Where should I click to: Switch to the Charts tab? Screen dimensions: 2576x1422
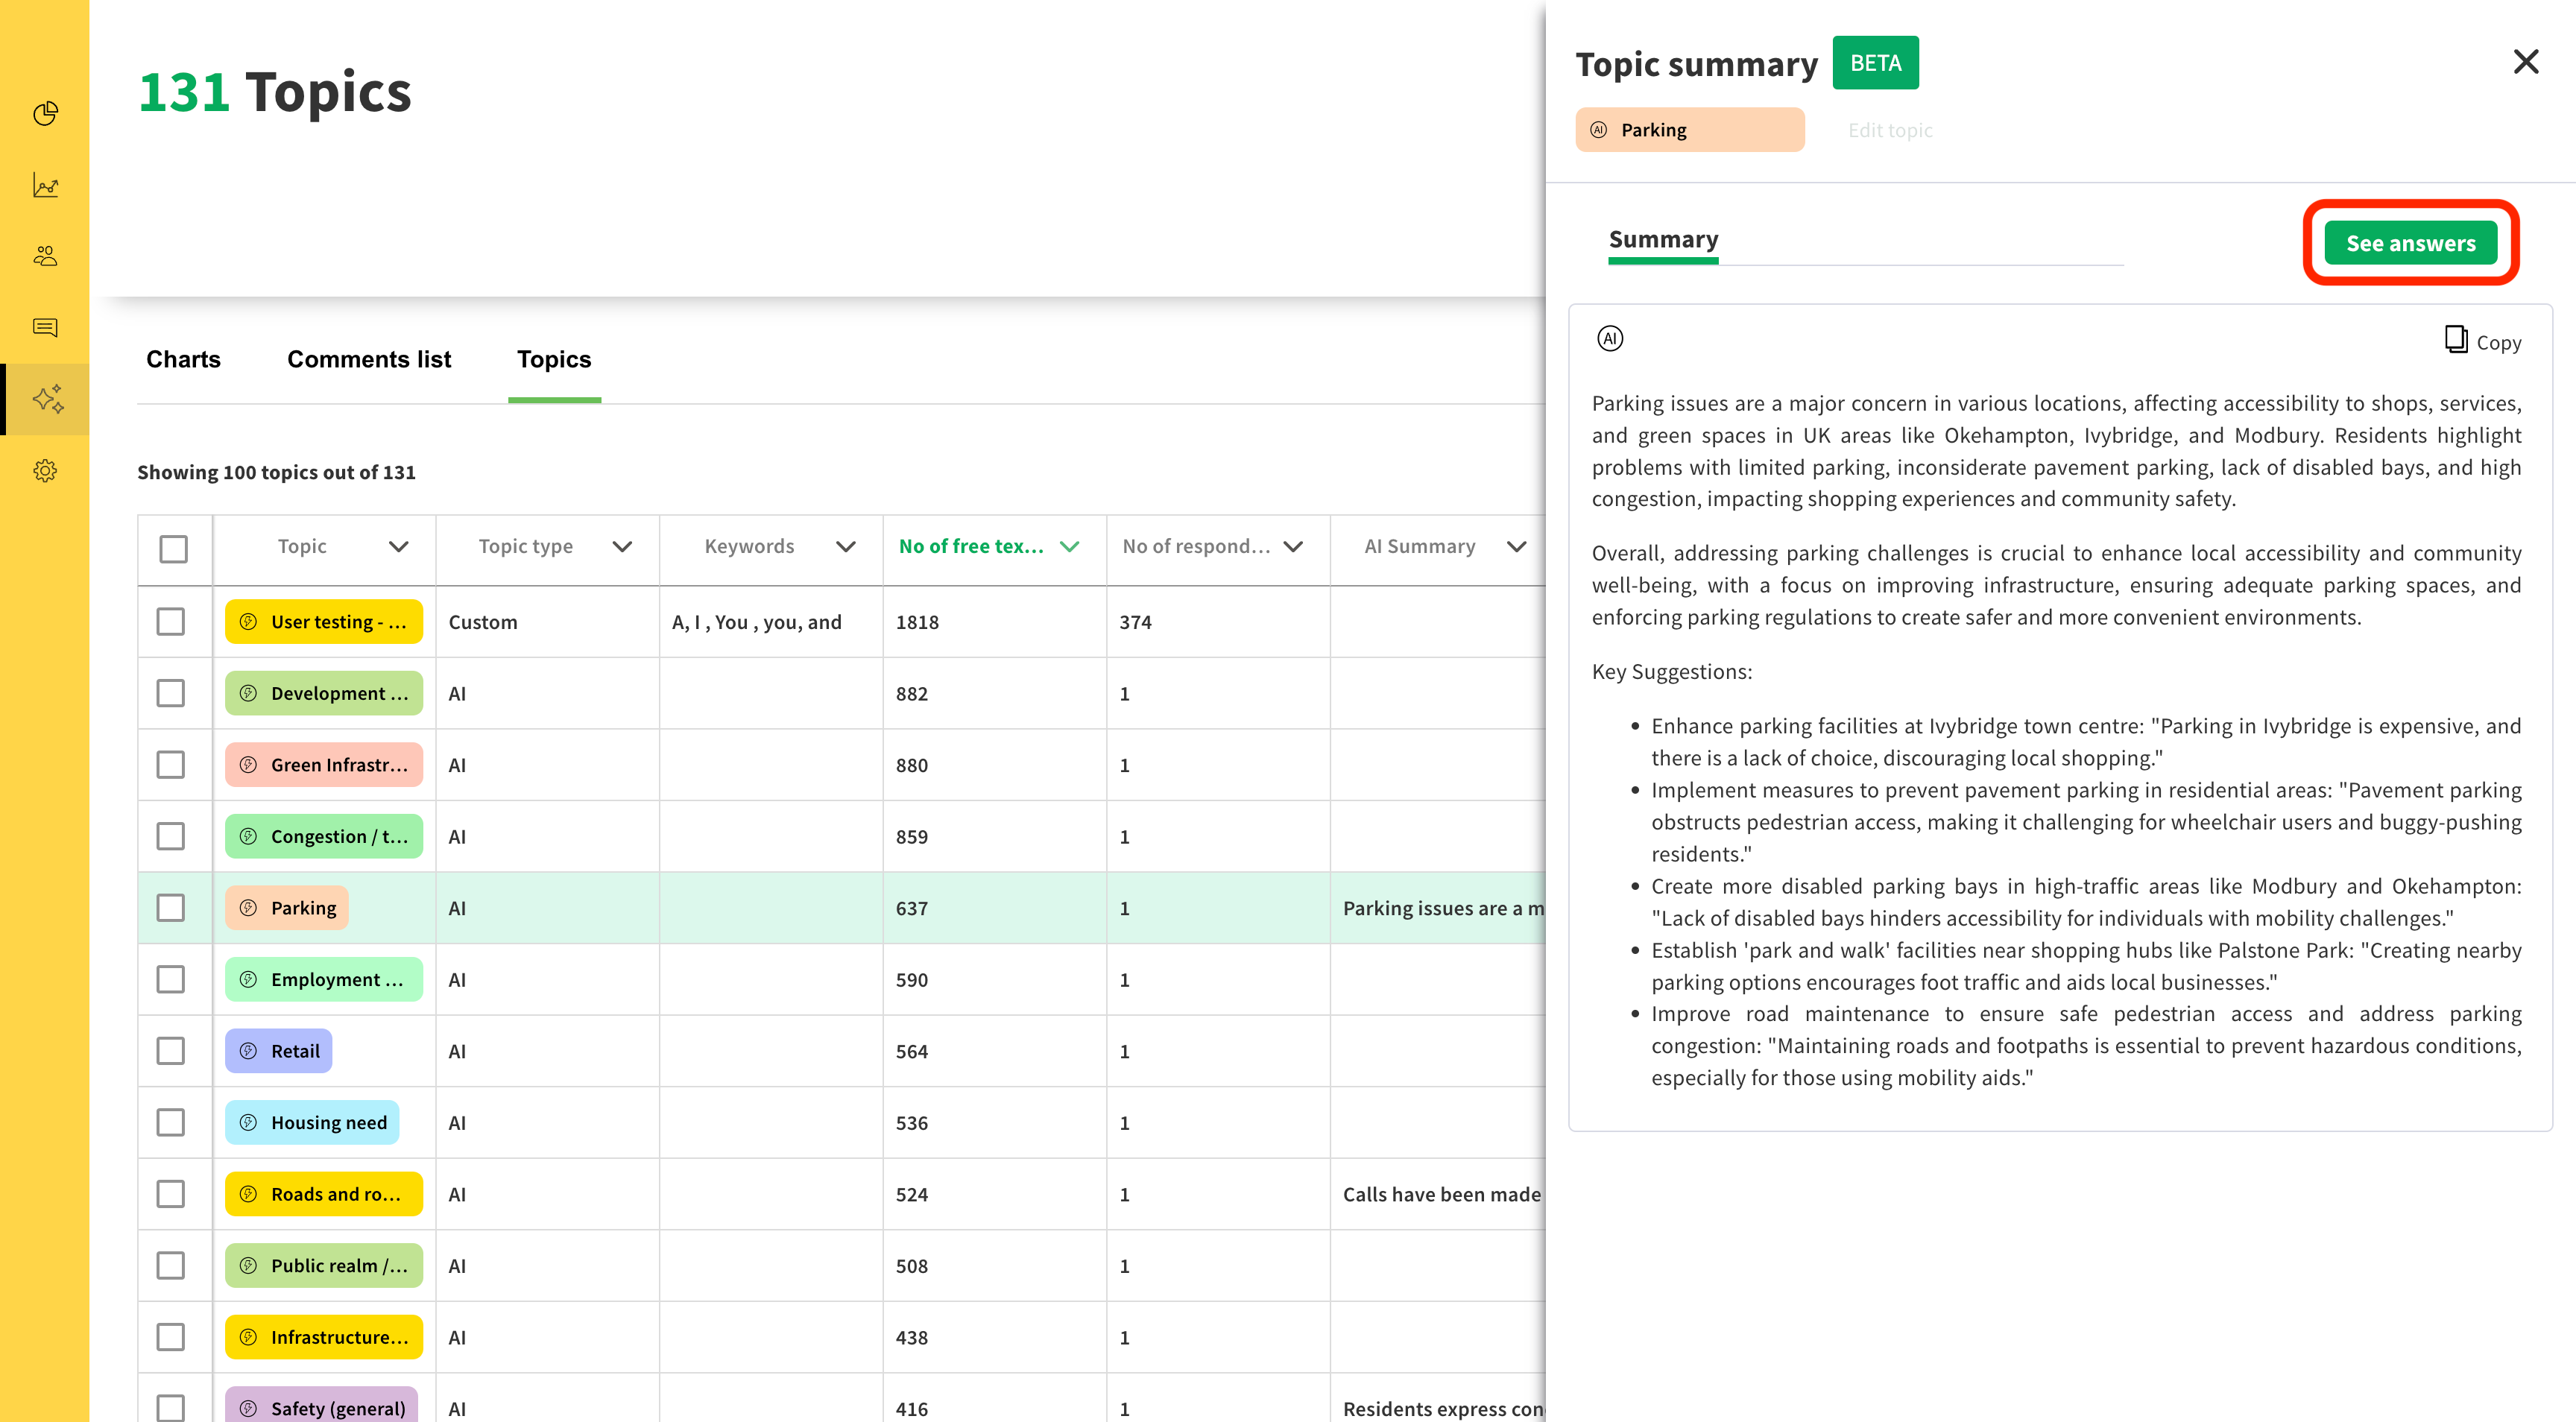point(183,359)
